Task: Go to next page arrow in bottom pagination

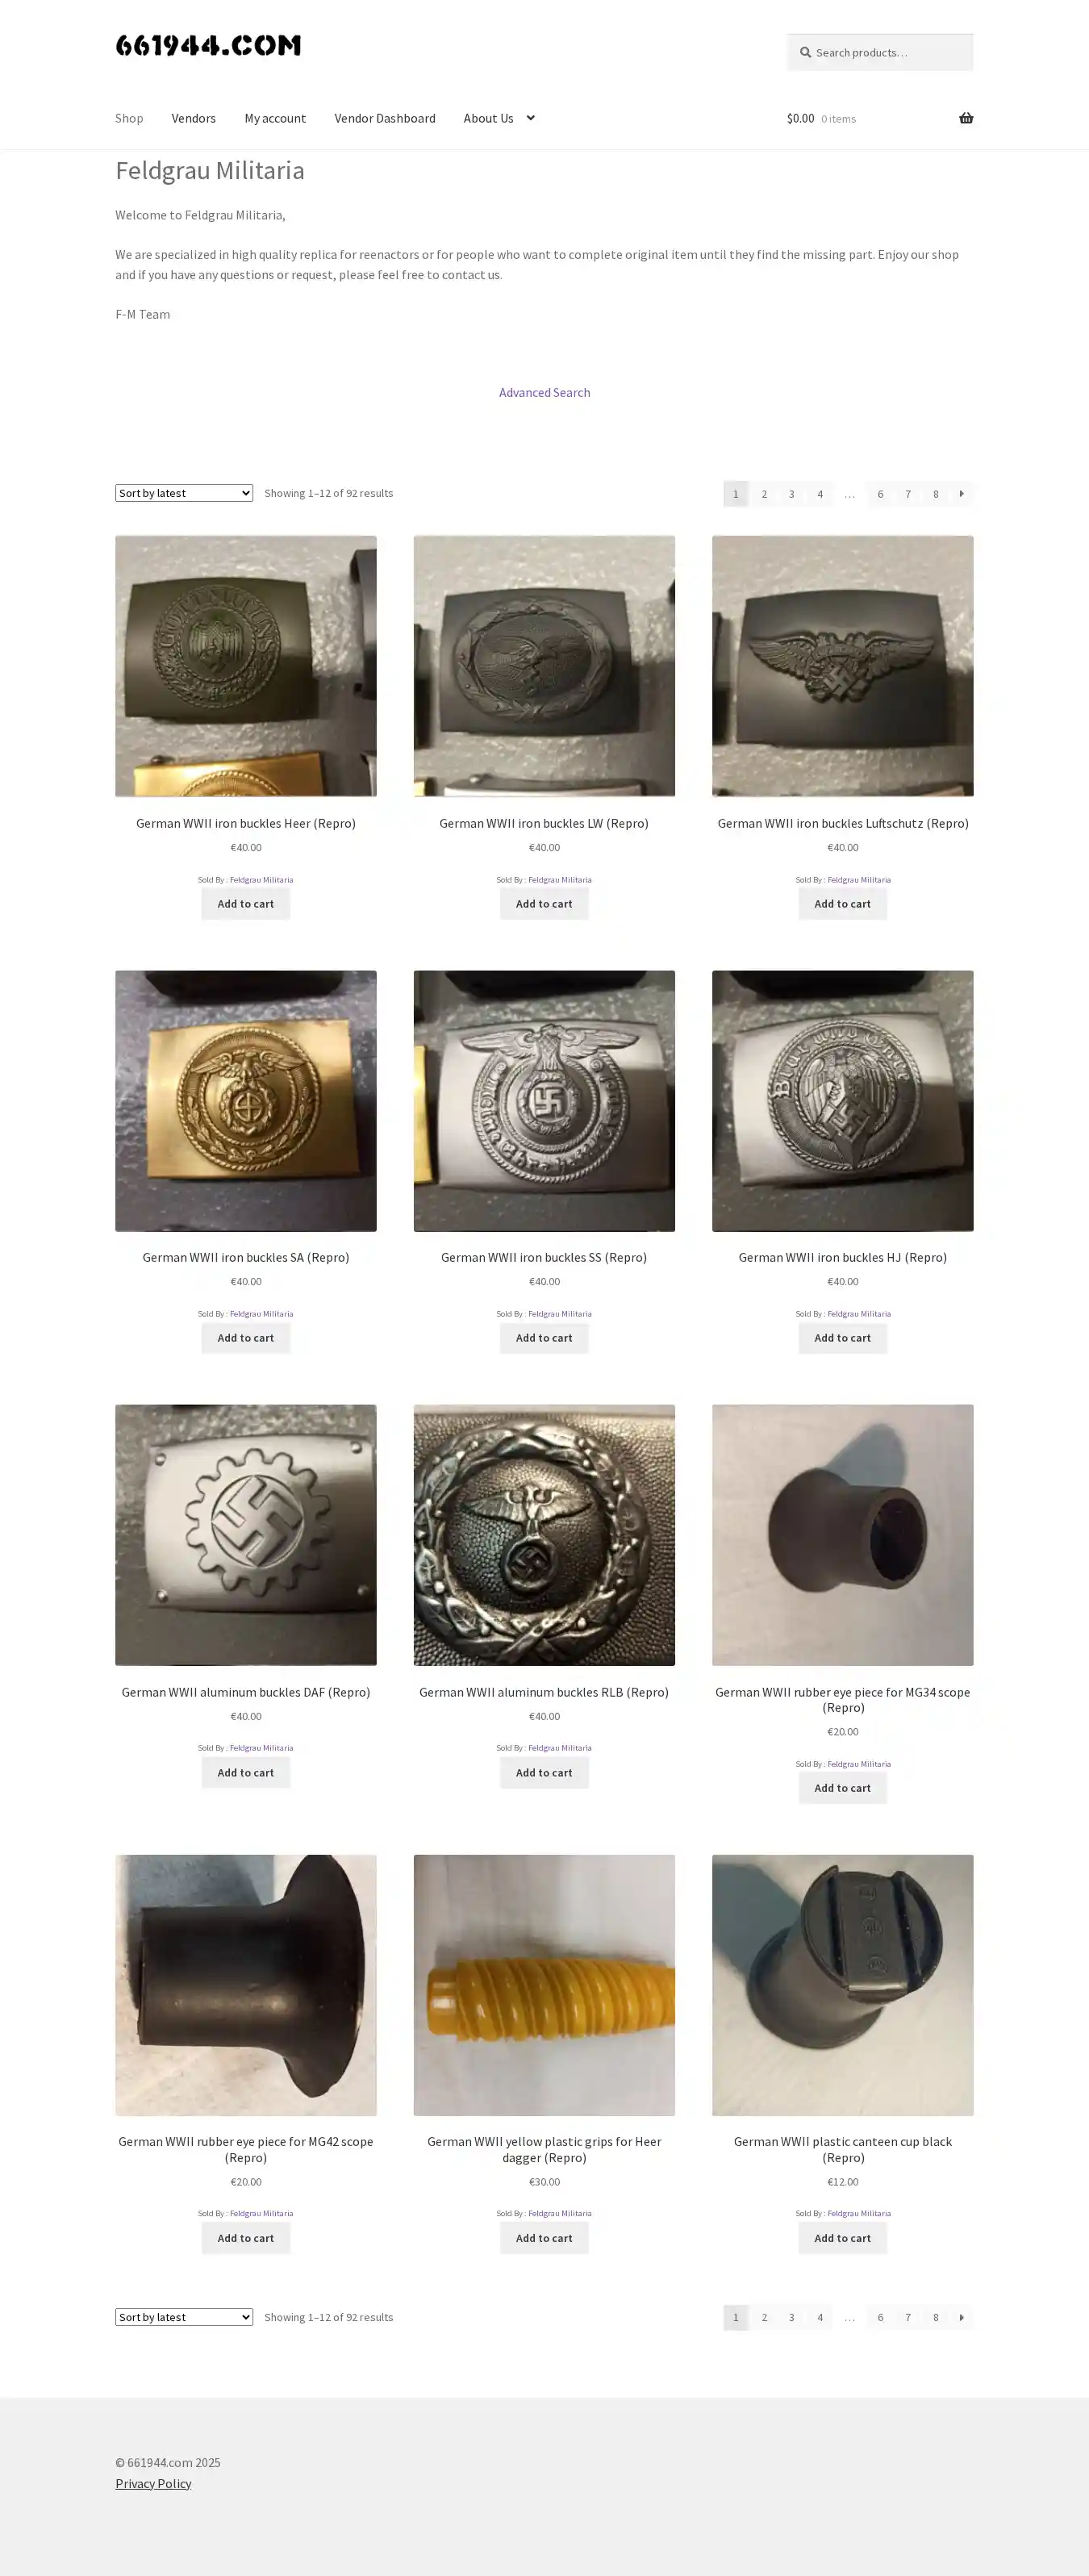Action: [x=961, y=2317]
